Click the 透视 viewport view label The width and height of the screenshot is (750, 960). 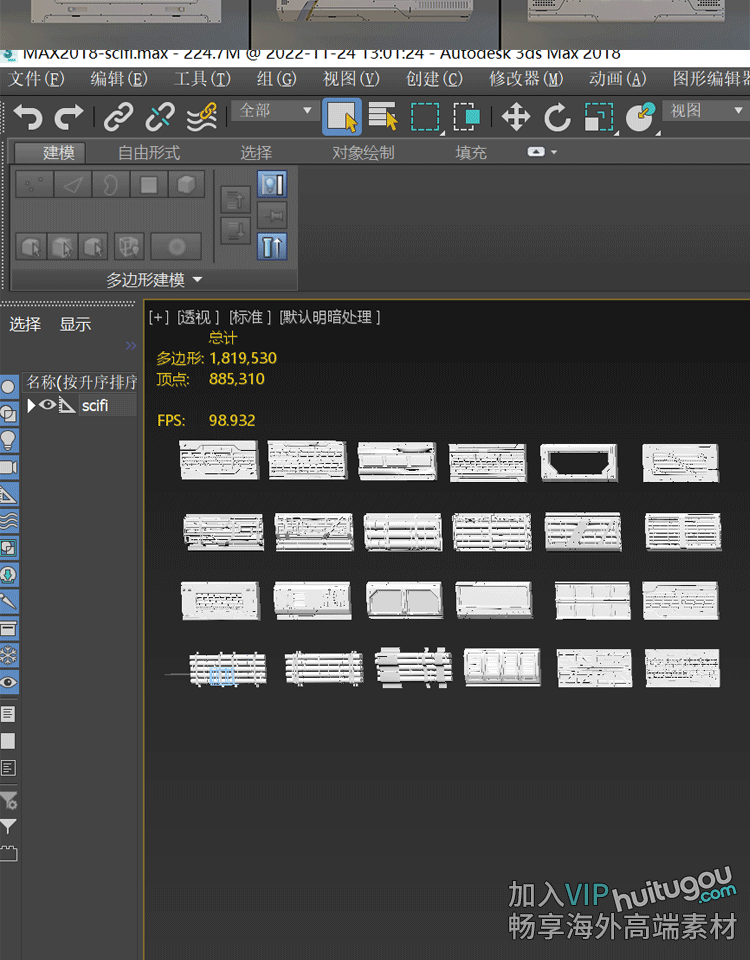click(198, 317)
